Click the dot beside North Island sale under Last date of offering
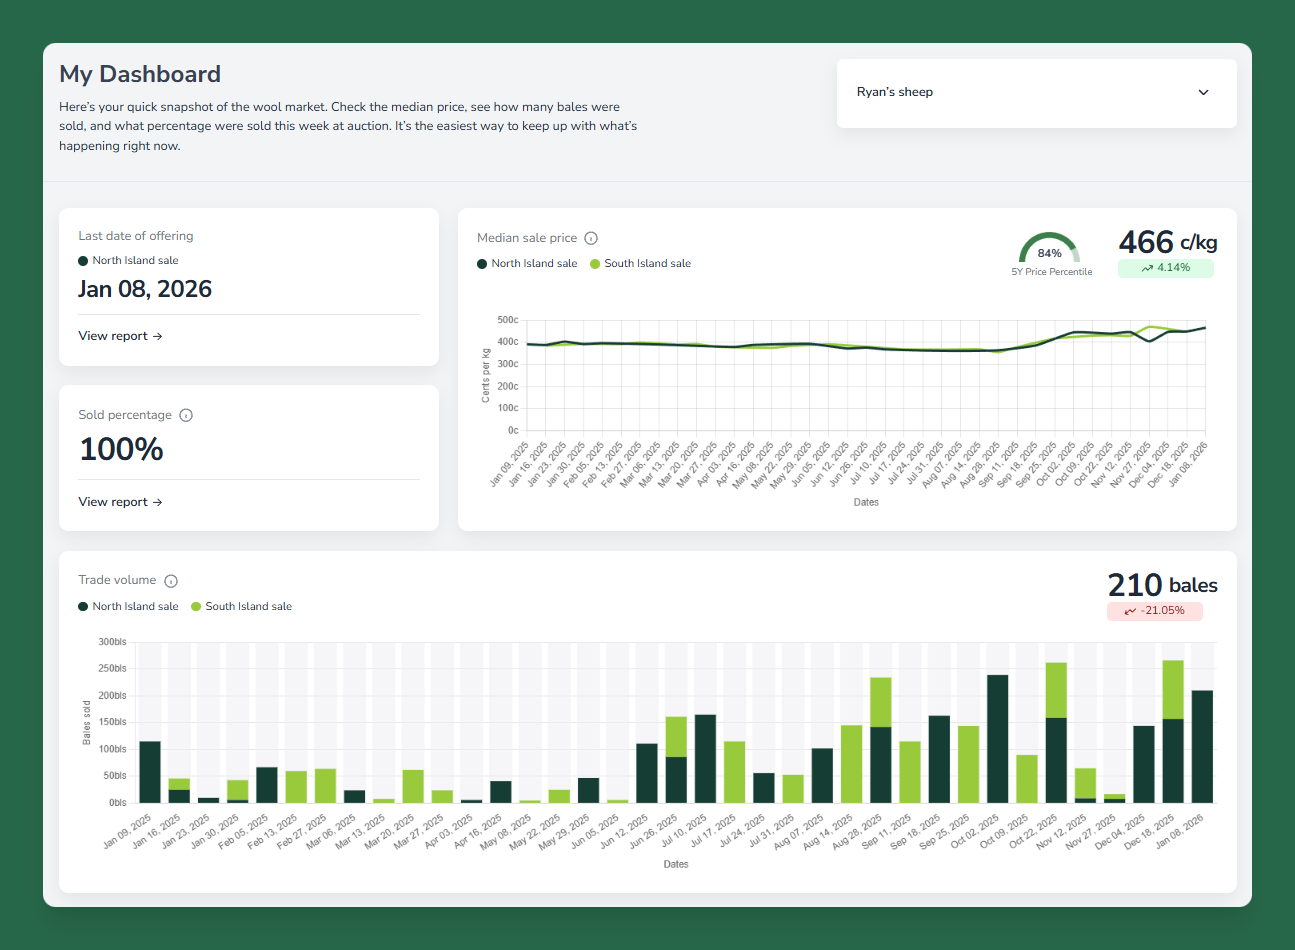The height and width of the screenshot is (950, 1295). click(83, 261)
